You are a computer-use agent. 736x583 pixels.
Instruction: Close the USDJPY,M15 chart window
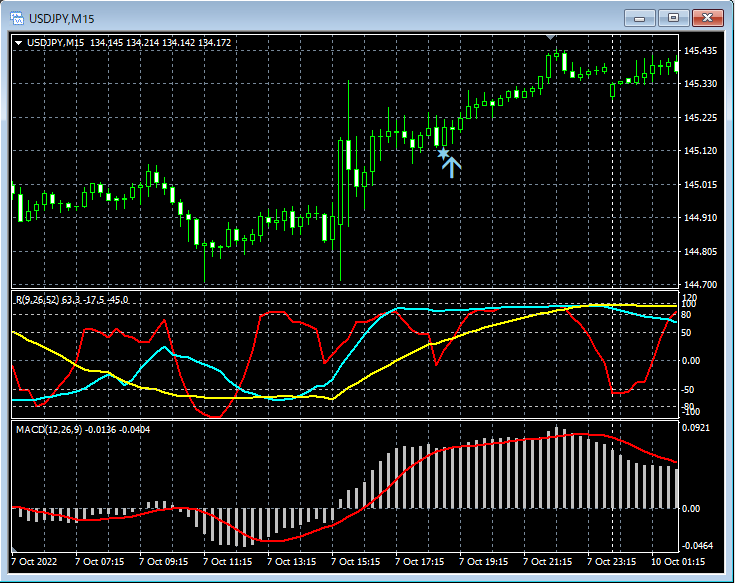(x=707, y=18)
